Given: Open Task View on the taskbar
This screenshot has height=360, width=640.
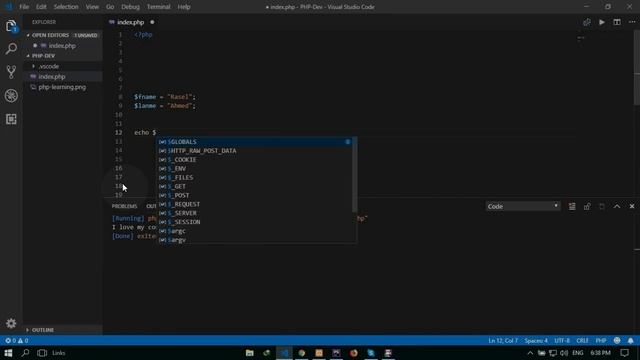Looking at the screenshot, I should pyautogui.click(x=42, y=353).
